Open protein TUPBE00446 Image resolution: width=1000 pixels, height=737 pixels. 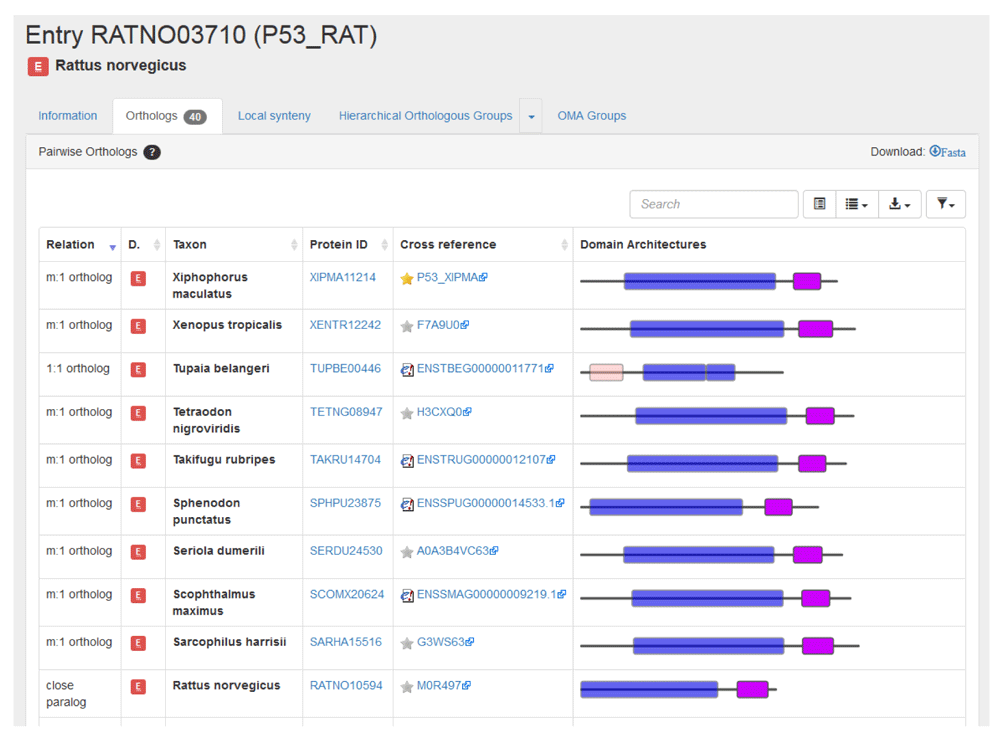[345, 368]
